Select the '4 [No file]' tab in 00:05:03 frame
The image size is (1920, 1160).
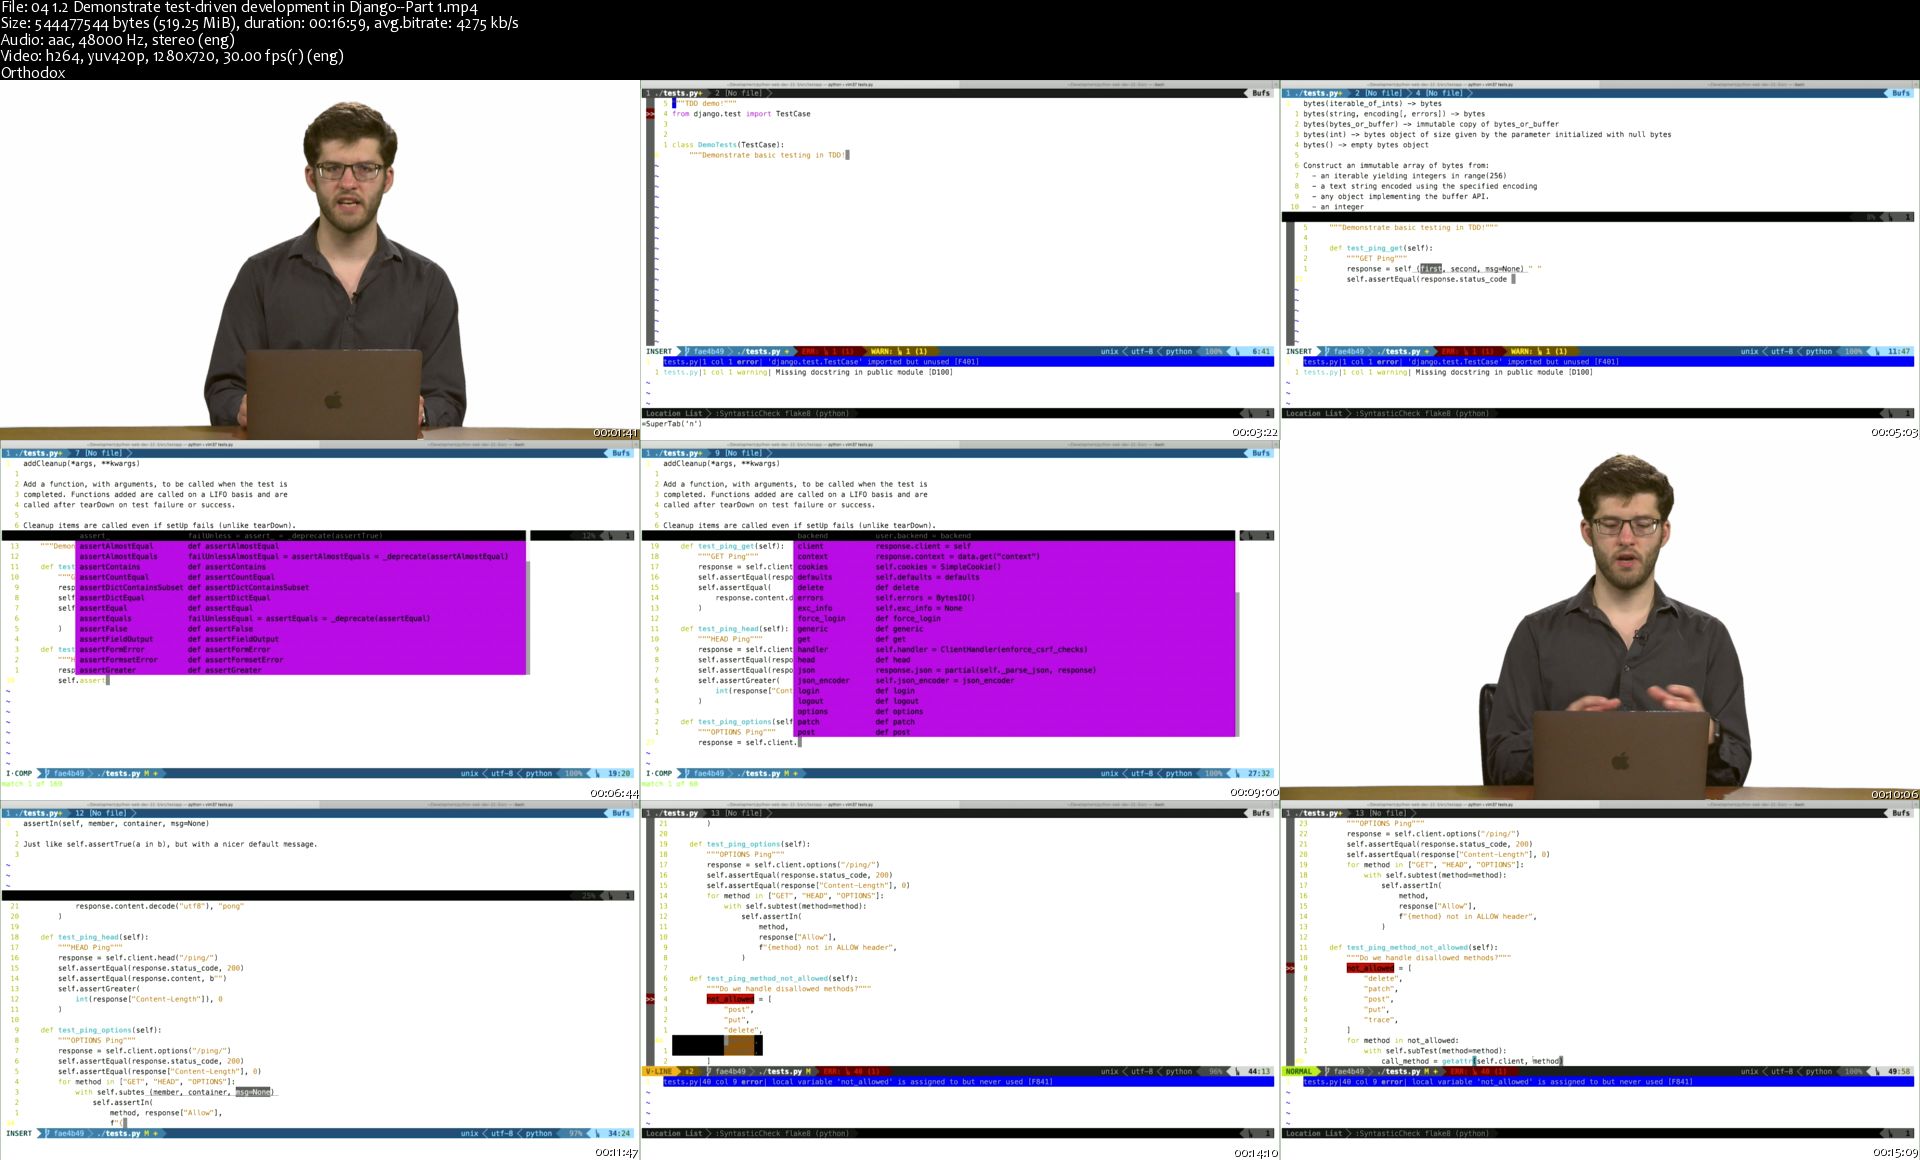[x=1438, y=93]
